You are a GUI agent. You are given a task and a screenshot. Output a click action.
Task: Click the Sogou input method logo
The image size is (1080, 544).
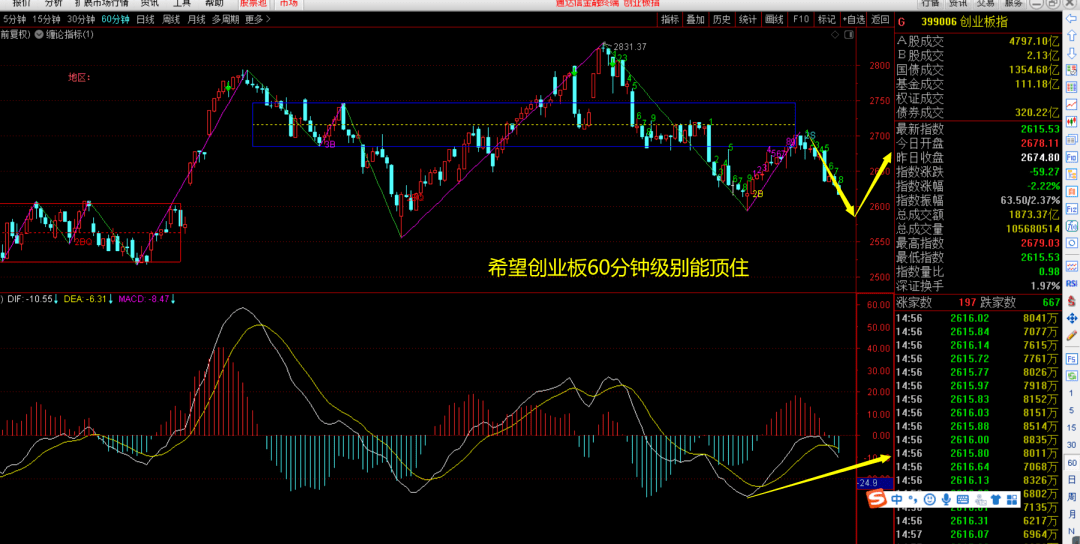point(876,499)
